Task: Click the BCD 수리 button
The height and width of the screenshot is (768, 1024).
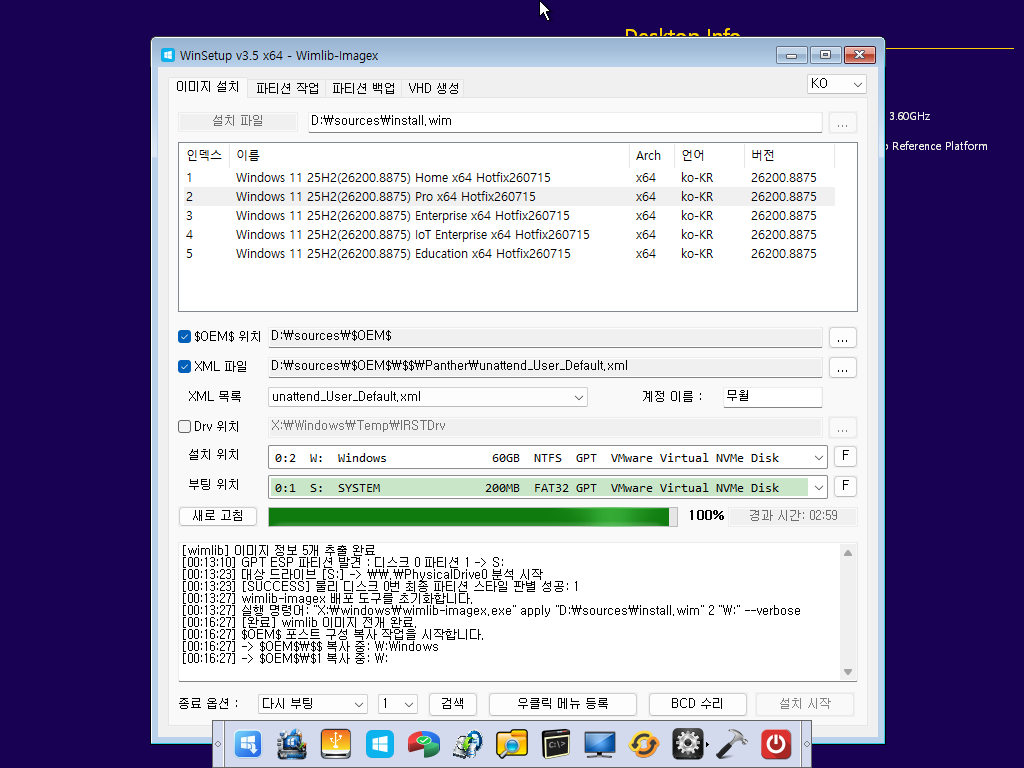Action: (x=697, y=704)
